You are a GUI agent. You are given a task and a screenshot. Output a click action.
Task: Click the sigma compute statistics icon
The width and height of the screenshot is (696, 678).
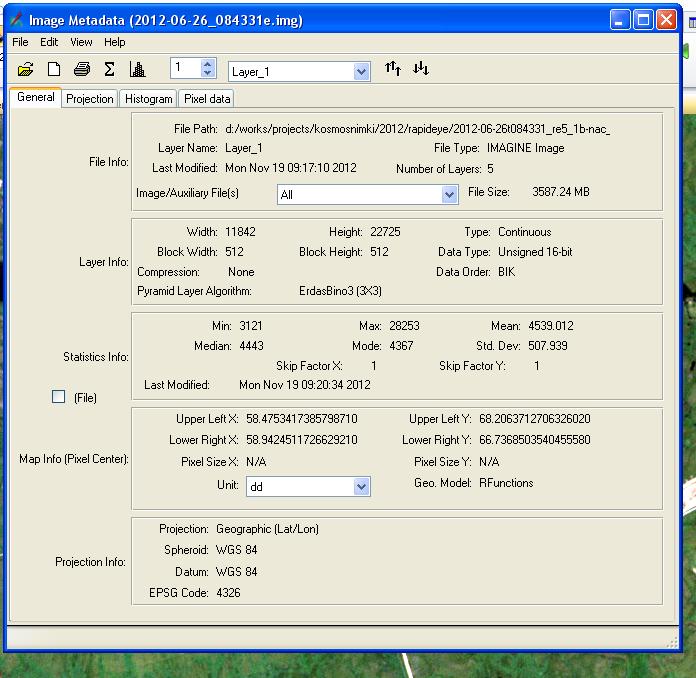pyautogui.click(x=109, y=69)
